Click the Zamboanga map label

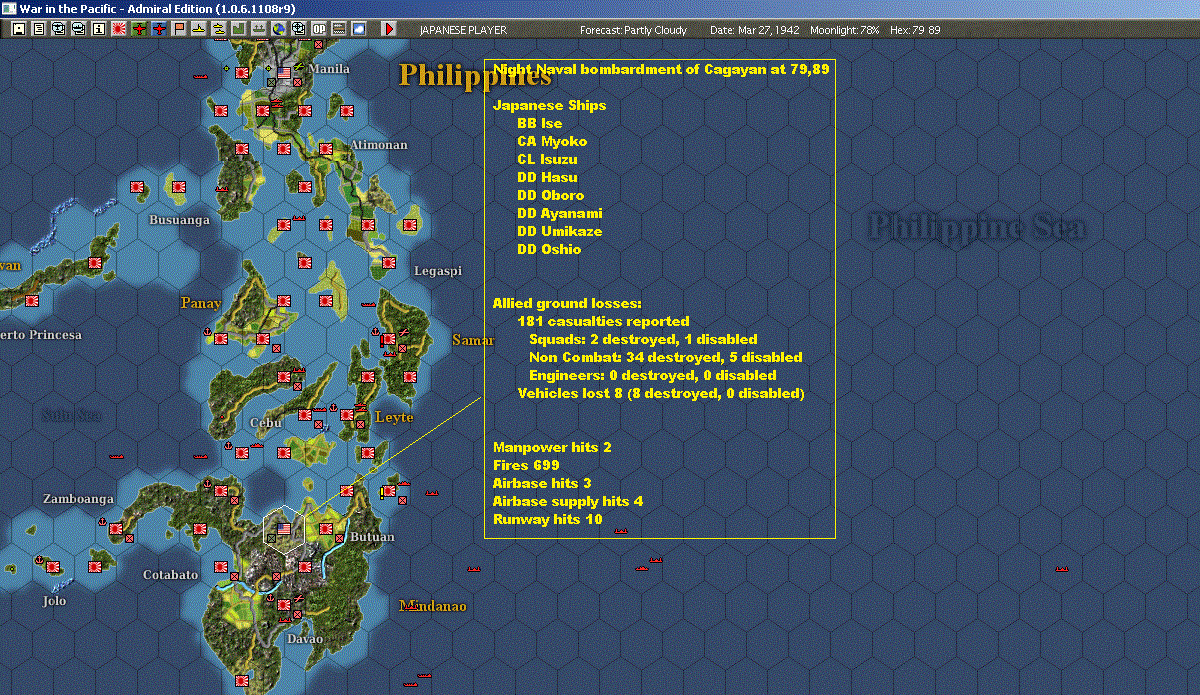click(78, 499)
